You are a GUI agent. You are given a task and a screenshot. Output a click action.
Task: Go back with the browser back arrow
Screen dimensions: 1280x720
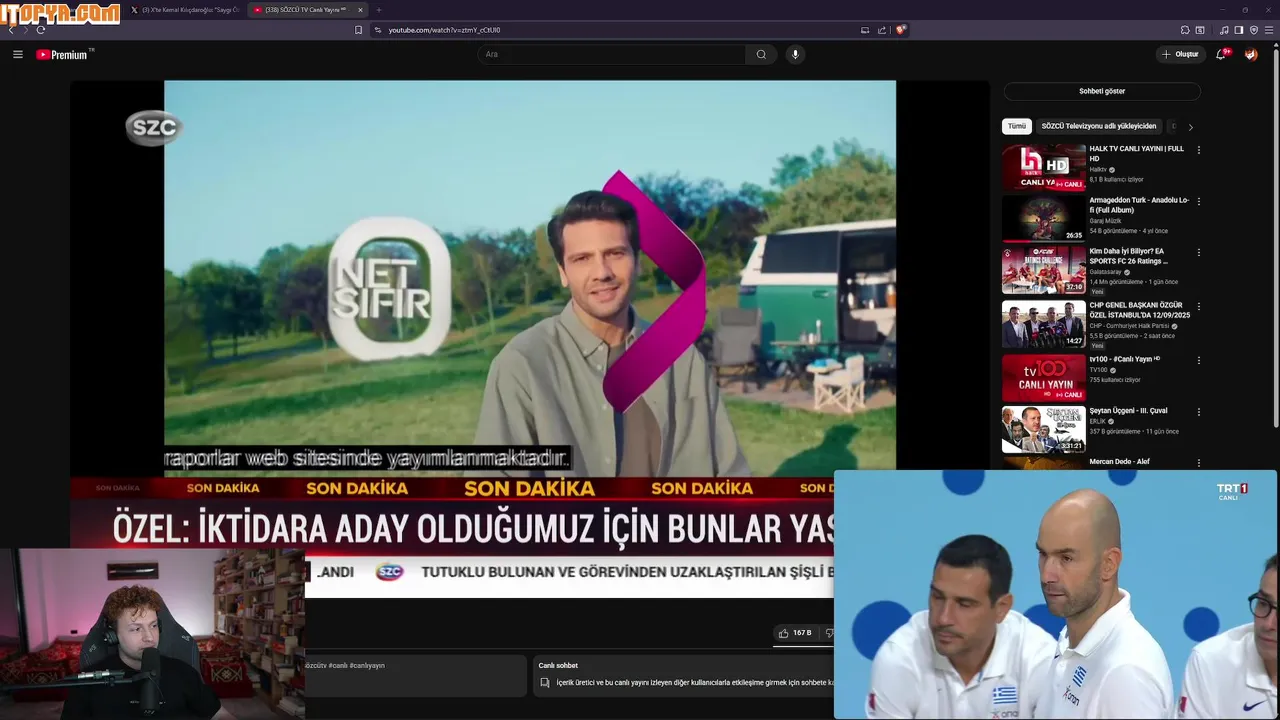(11, 30)
